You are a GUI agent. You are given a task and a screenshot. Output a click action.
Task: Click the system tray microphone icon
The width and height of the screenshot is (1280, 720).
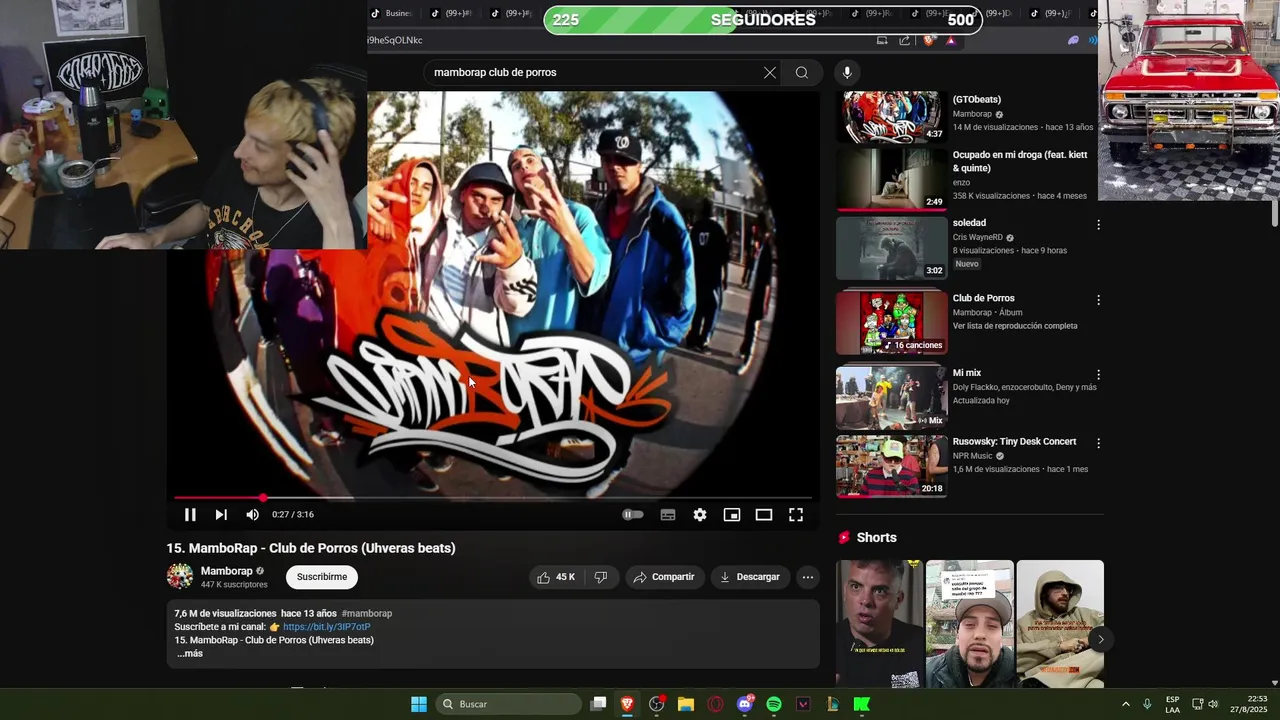click(x=1147, y=704)
